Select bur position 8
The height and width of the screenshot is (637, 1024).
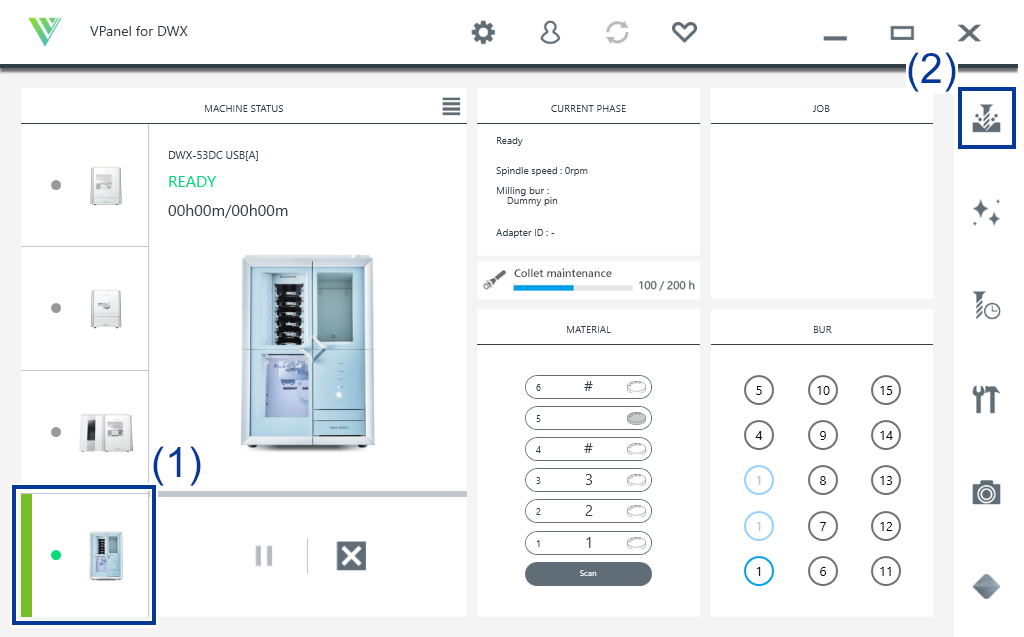(x=823, y=480)
